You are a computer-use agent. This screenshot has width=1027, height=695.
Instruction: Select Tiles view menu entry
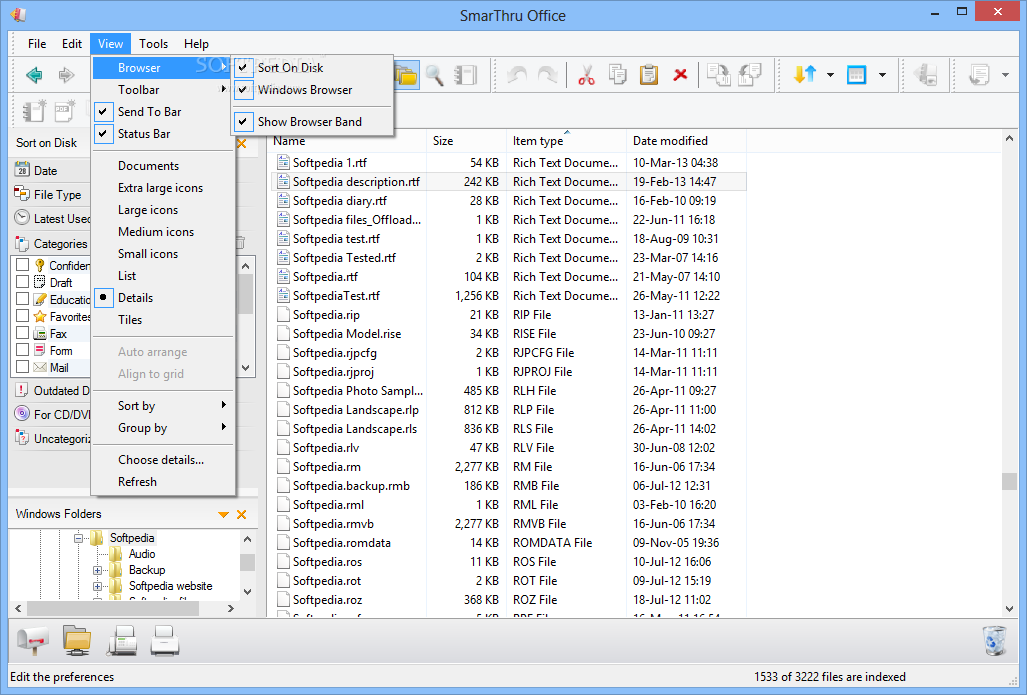click(162, 320)
